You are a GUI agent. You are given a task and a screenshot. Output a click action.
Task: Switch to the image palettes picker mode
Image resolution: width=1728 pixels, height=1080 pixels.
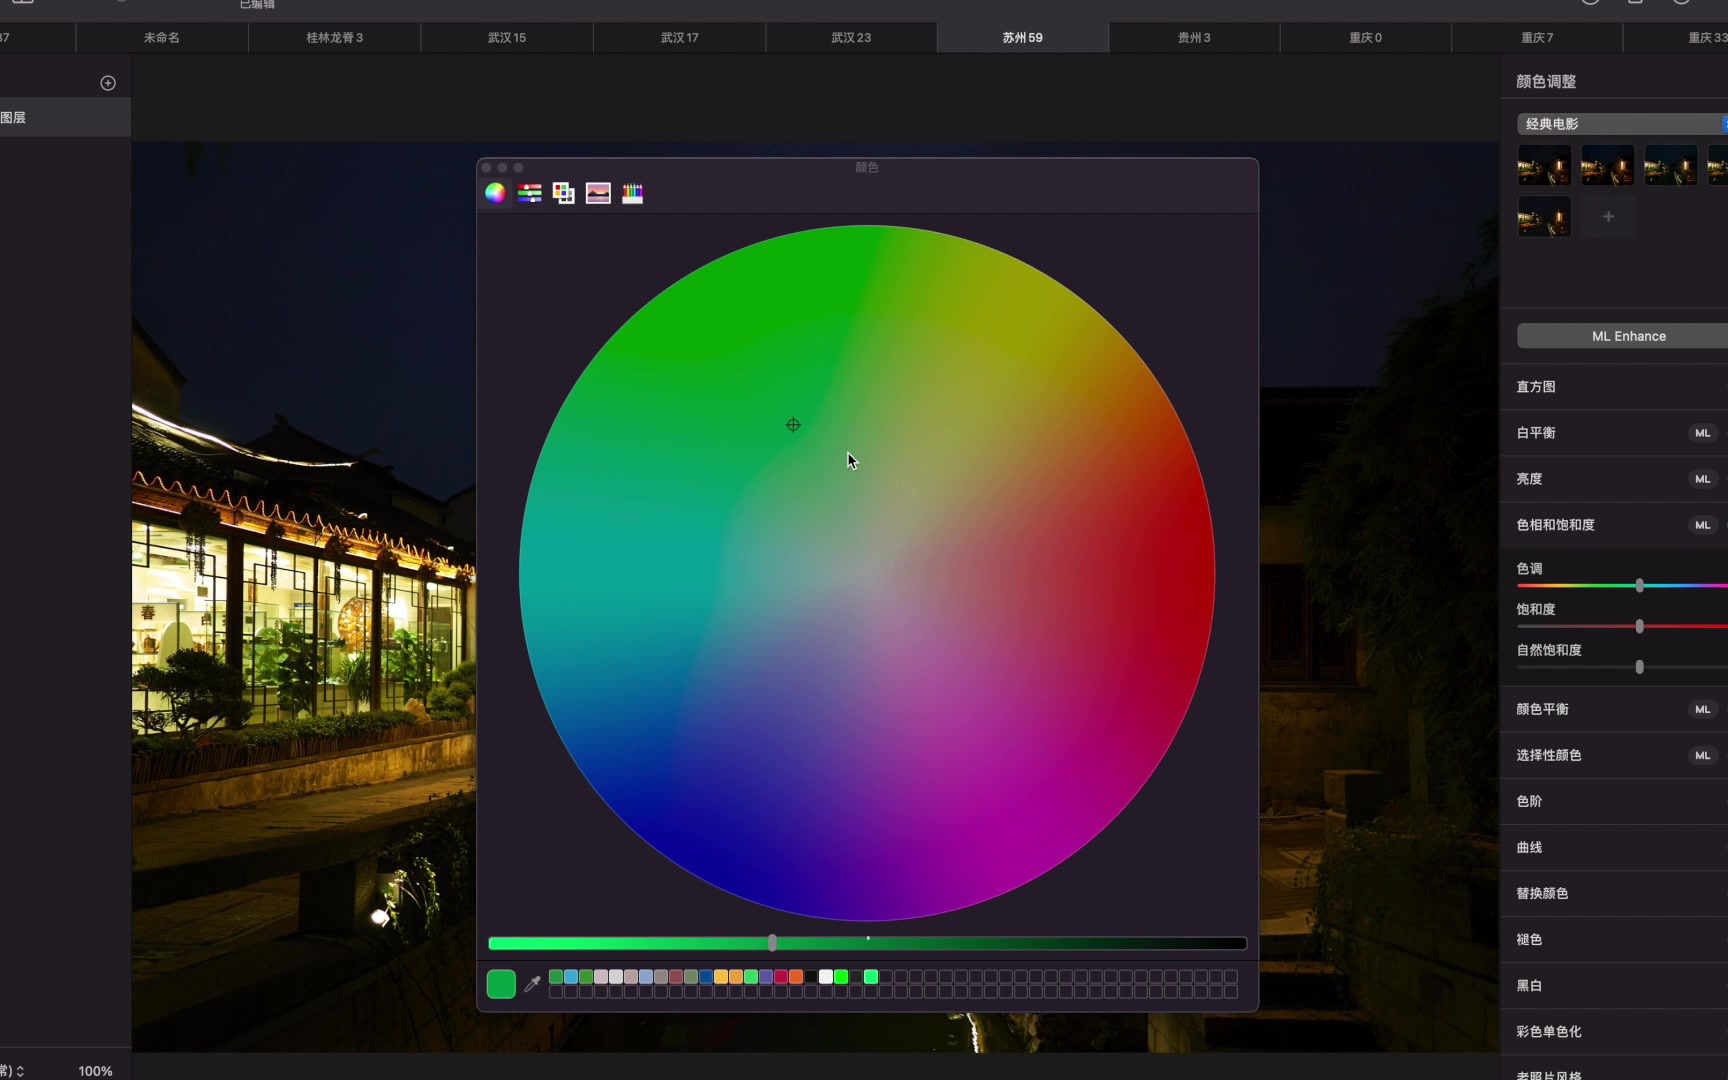click(598, 193)
